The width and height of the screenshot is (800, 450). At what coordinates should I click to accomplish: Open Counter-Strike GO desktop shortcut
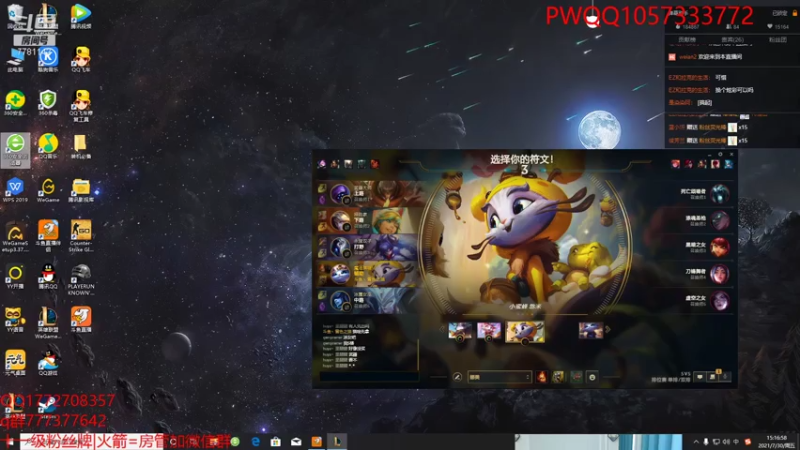tap(81, 236)
